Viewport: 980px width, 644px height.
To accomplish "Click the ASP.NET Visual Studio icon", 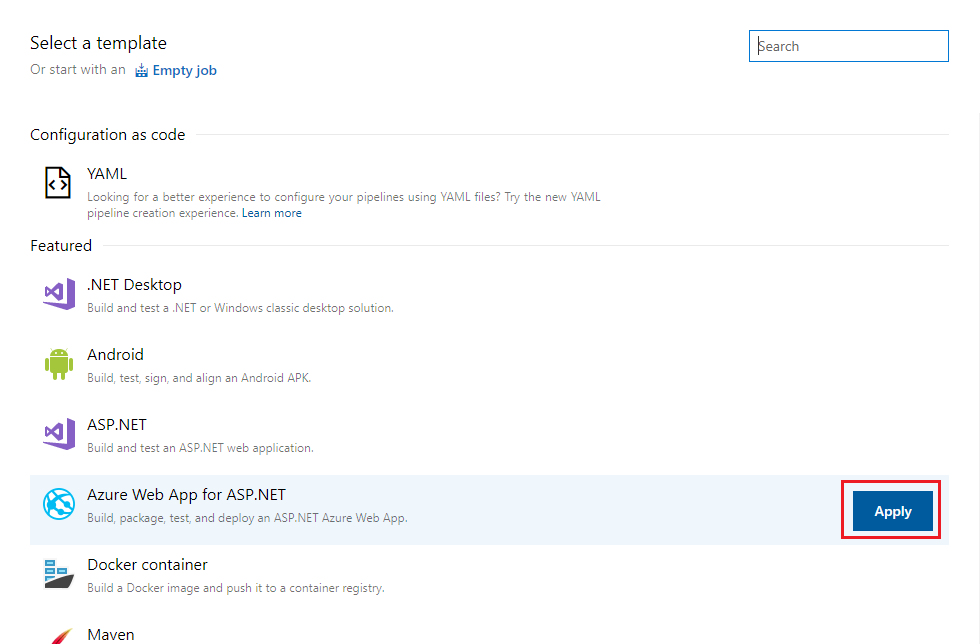I will [59, 434].
